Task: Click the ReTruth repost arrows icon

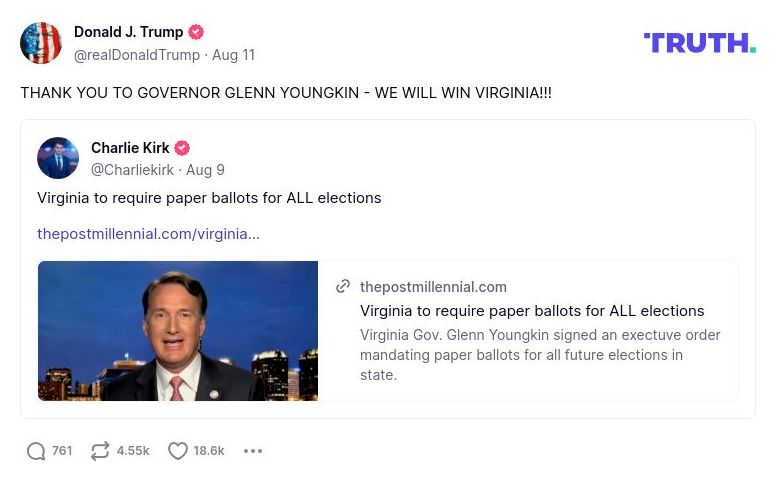Action: tap(100, 451)
